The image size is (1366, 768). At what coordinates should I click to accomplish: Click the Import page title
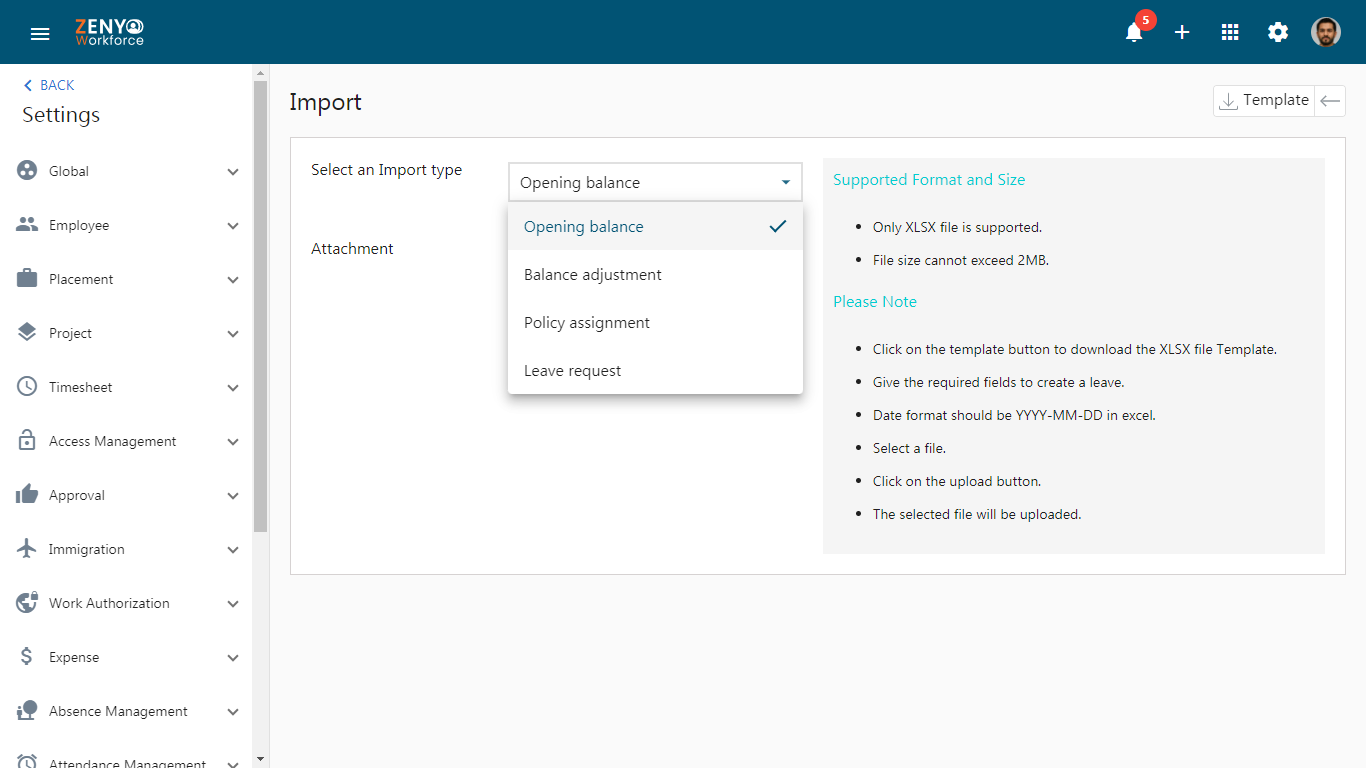325,102
